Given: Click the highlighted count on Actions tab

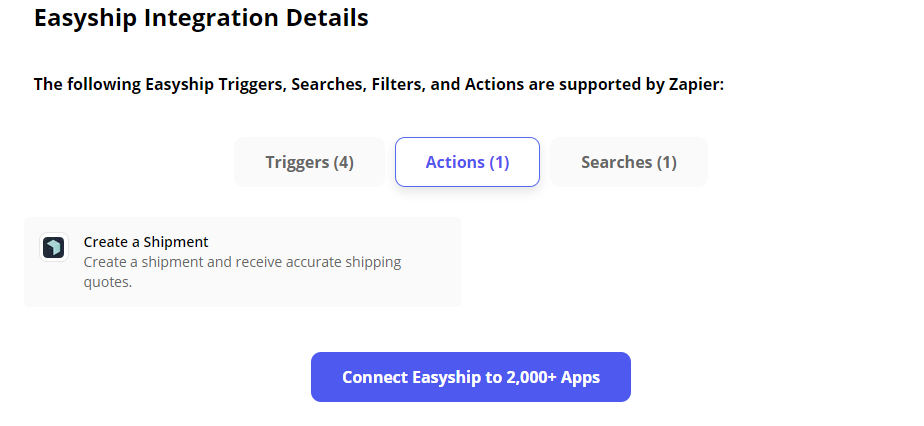Looking at the screenshot, I should click(x=499, y=162).
